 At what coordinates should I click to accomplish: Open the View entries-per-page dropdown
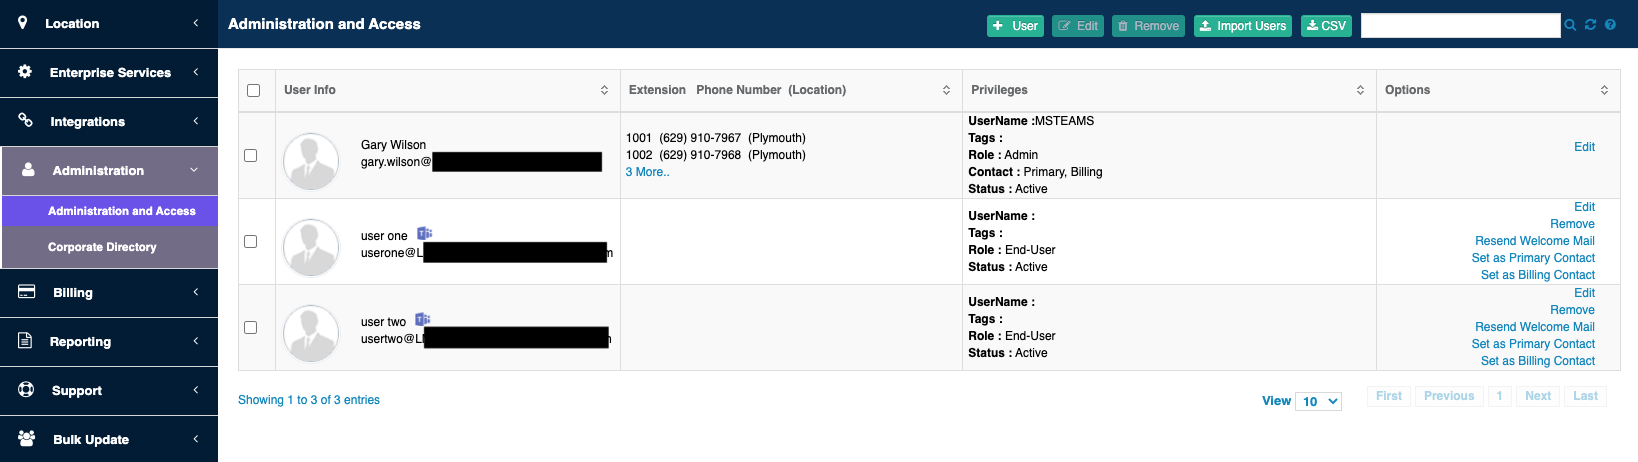click(x=1318, y=401)
